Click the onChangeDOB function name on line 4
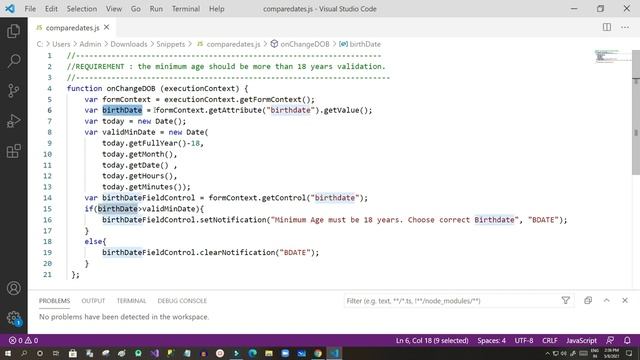The image size is (640, 360). pos(131,89)
